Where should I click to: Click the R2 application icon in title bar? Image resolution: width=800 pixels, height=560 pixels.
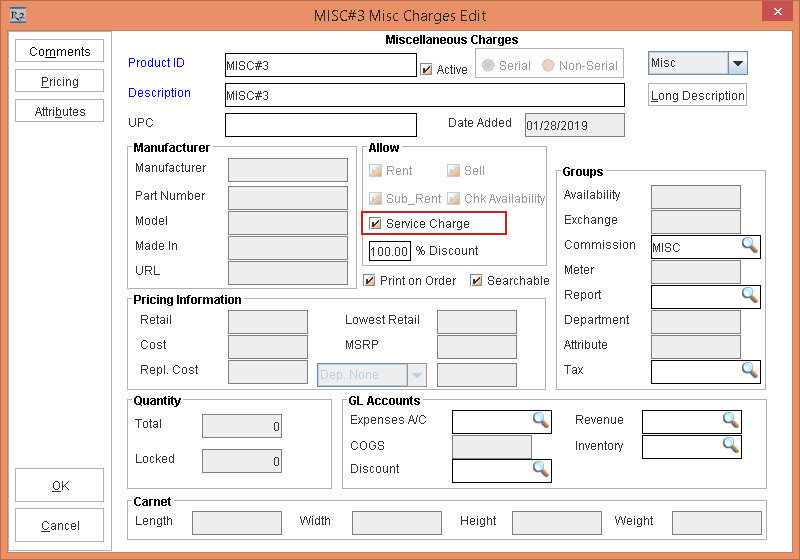[17, 14]
